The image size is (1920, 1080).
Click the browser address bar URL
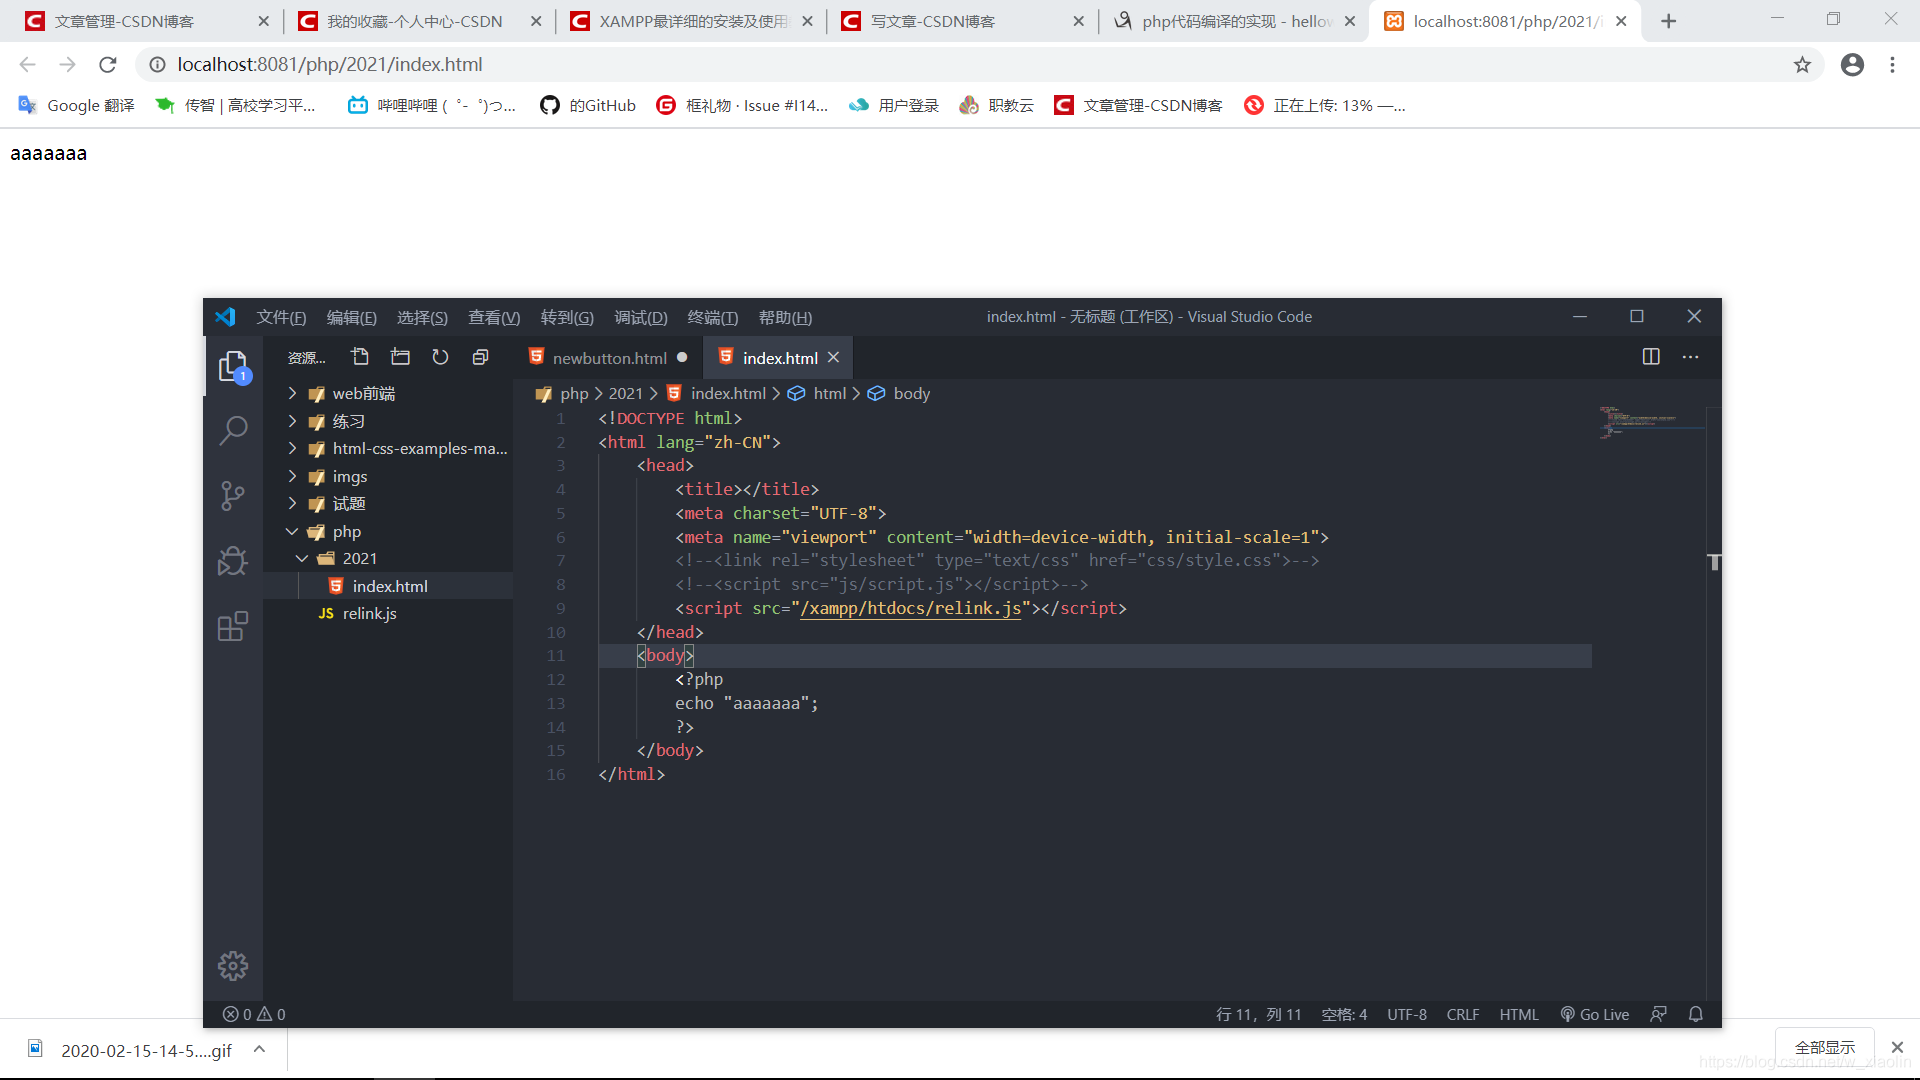click(x=330, y=65)
